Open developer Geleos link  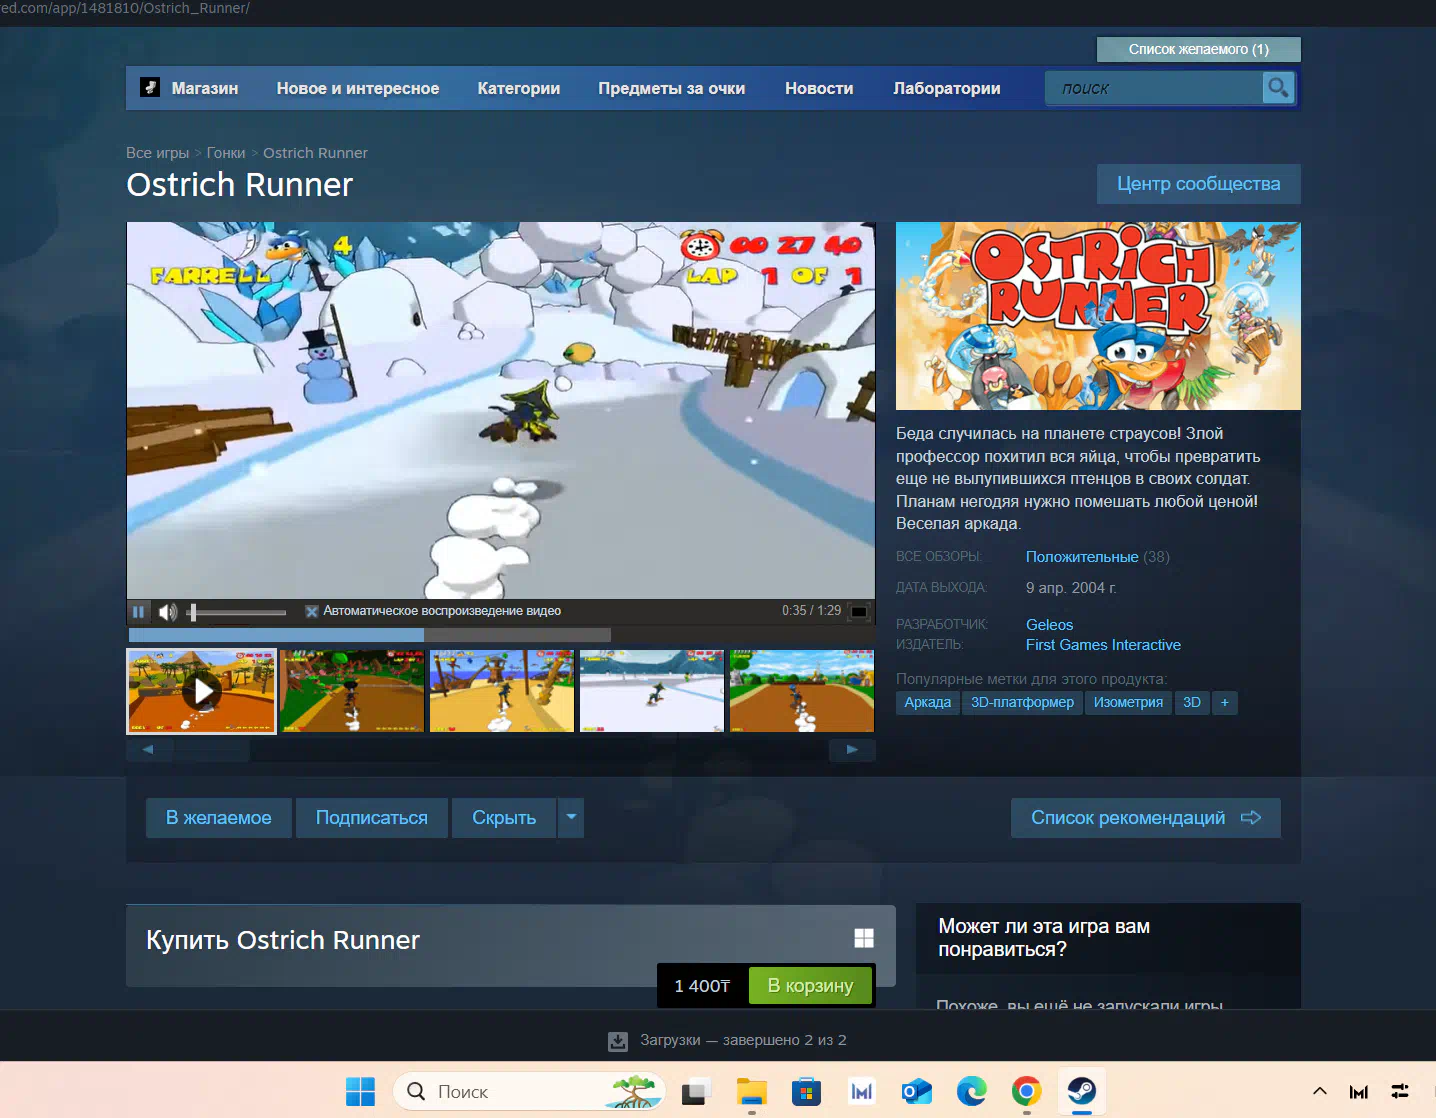click(1049, 625)
